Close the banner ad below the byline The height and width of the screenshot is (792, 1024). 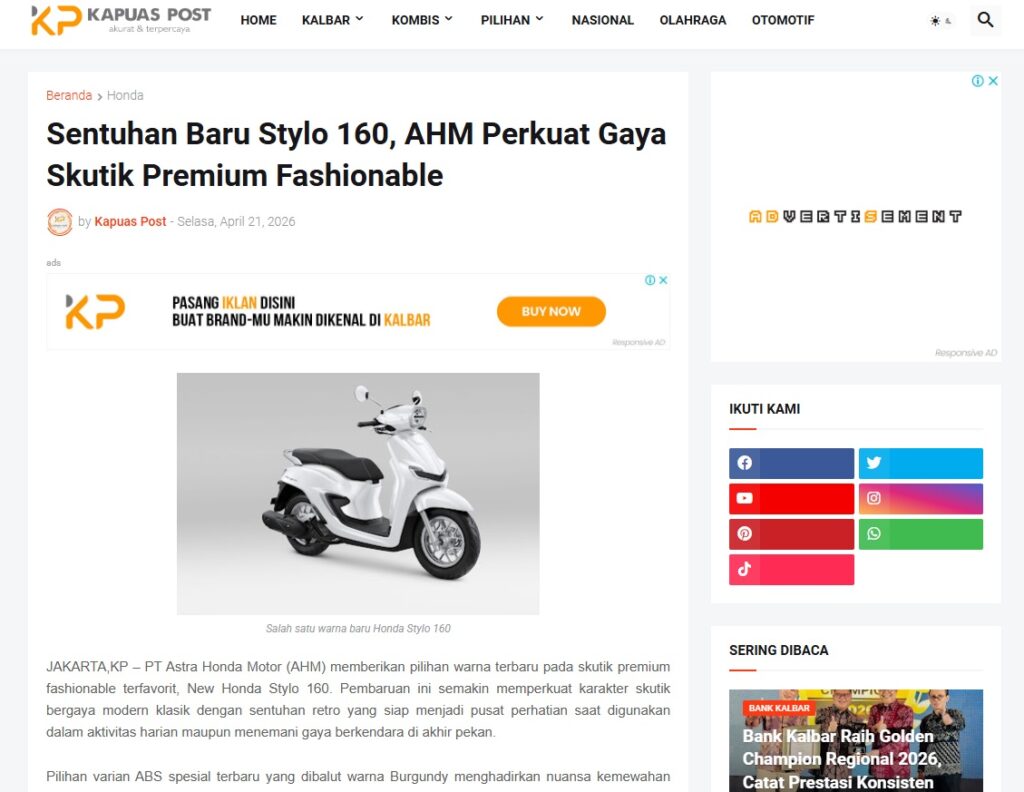[663, 280]
